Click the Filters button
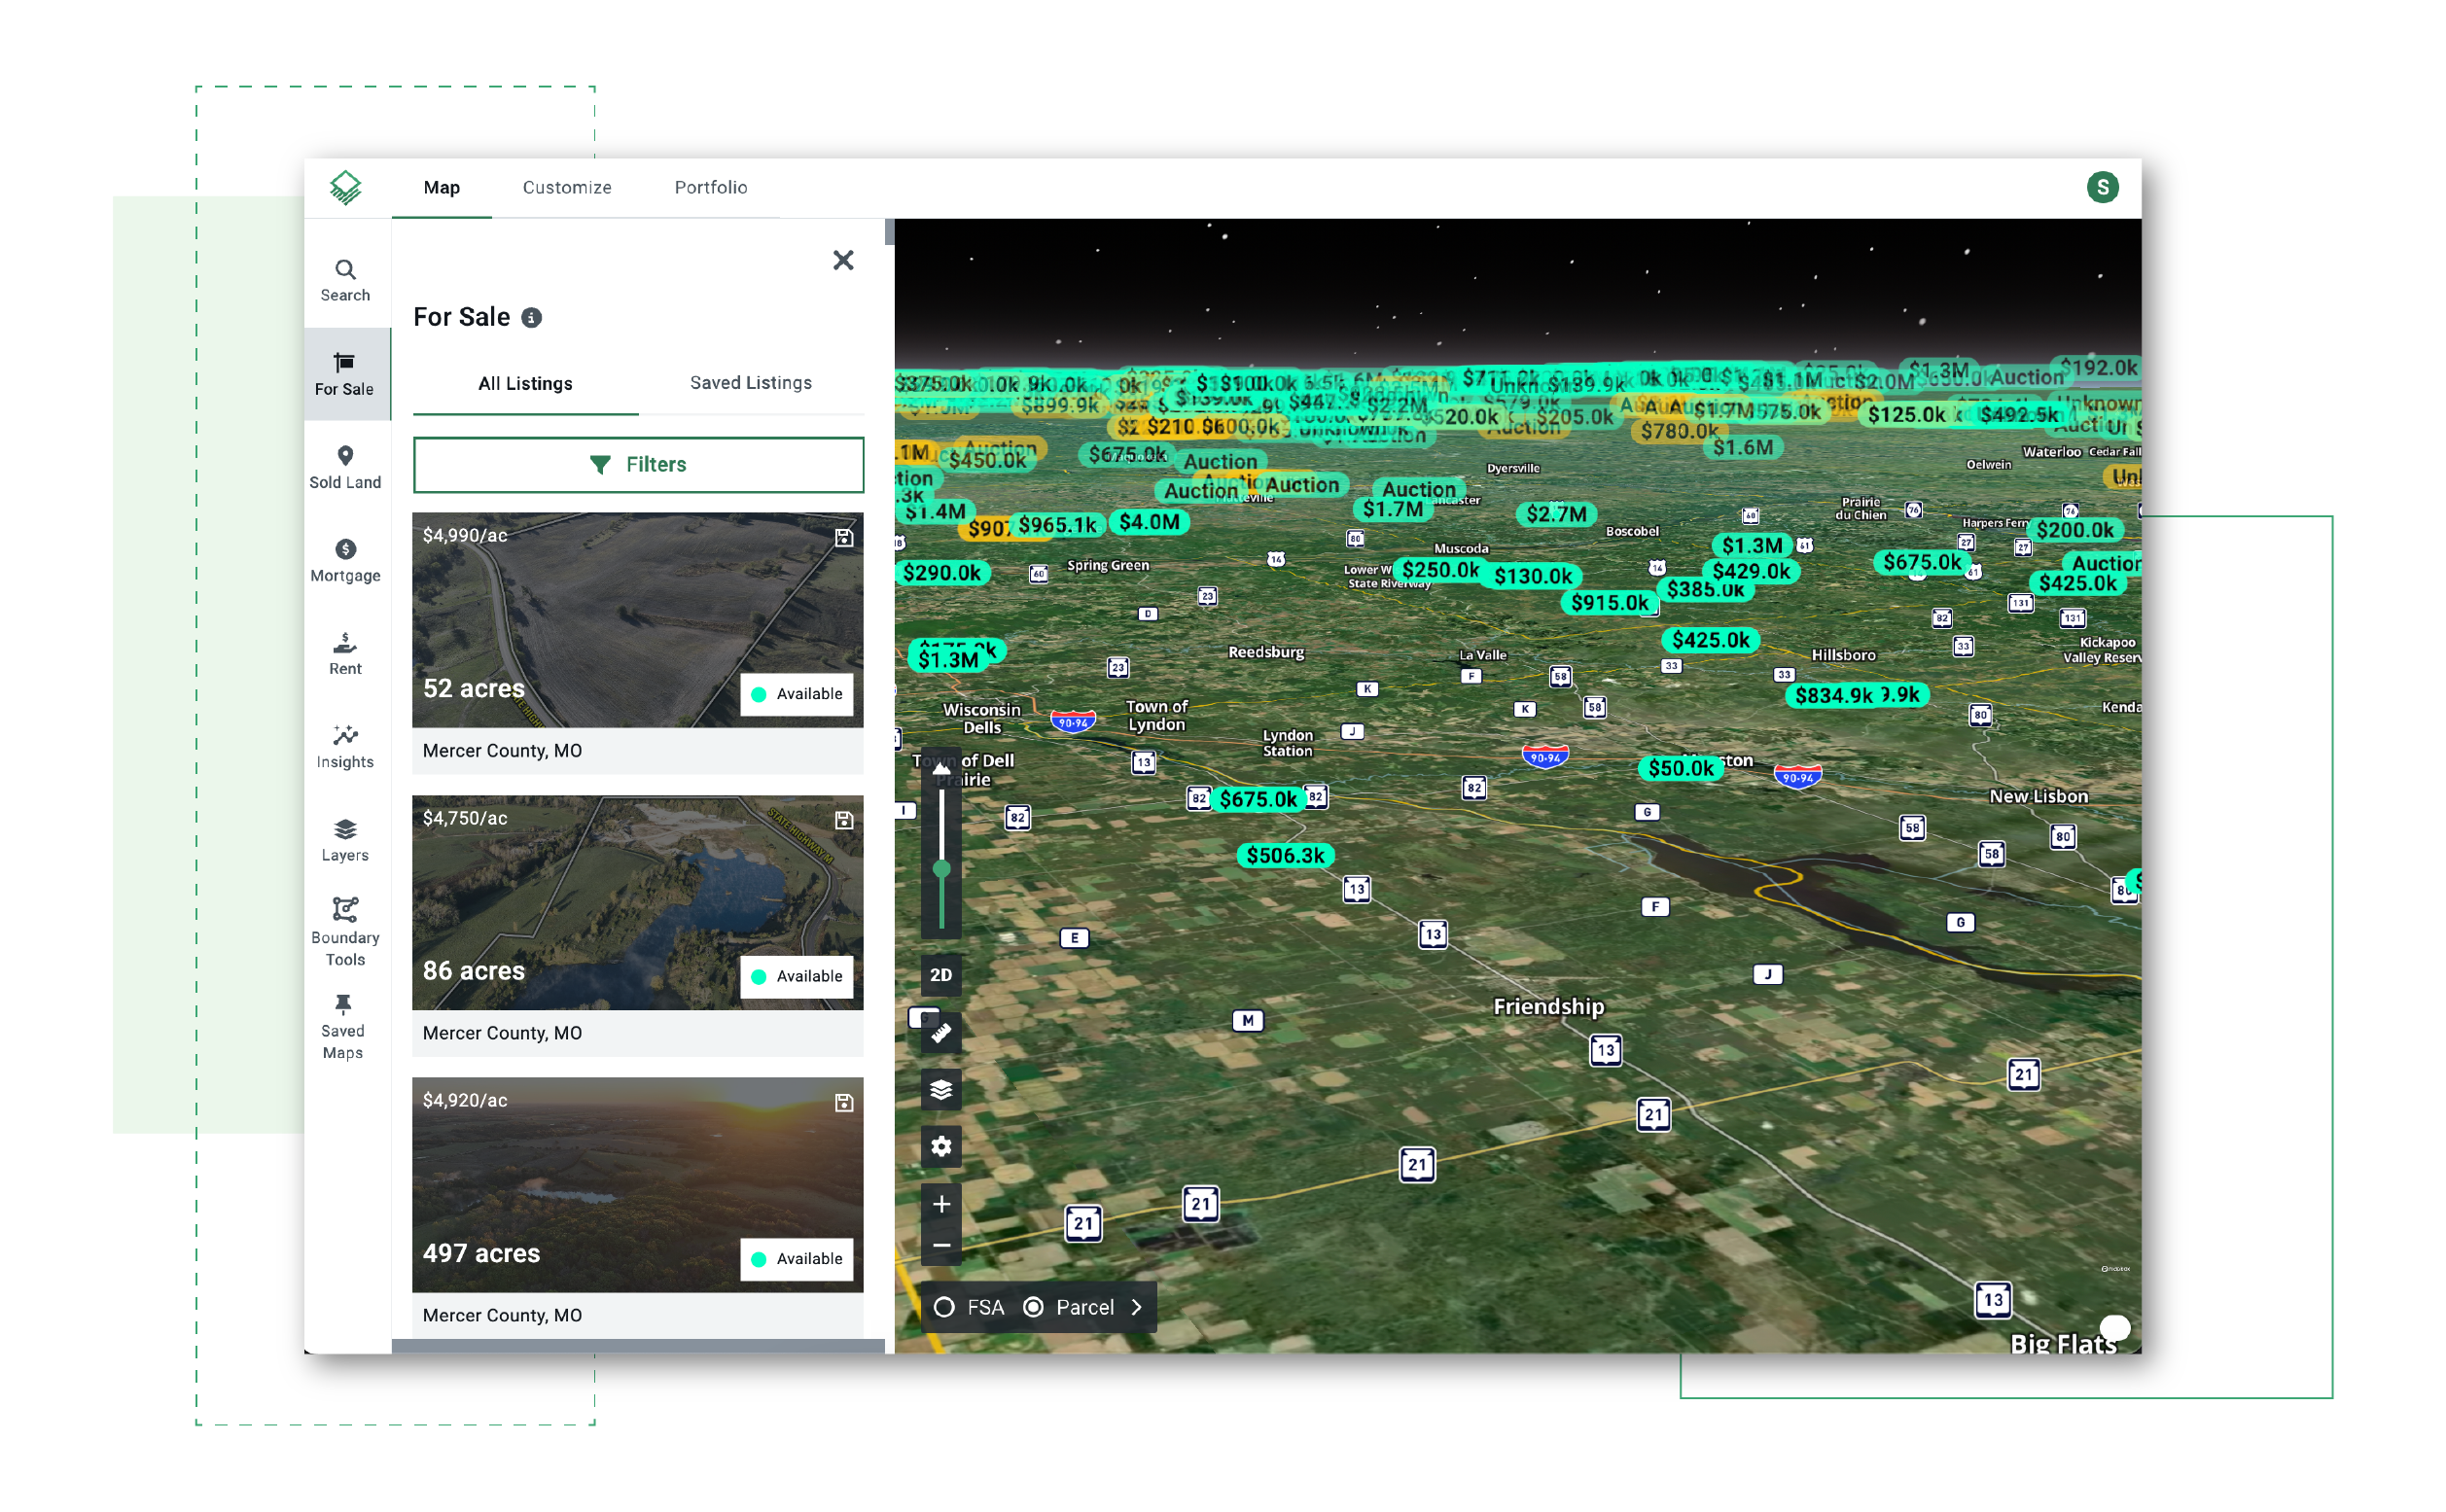The height and width of the screenshot is (1512, 2446). [638, 463]
